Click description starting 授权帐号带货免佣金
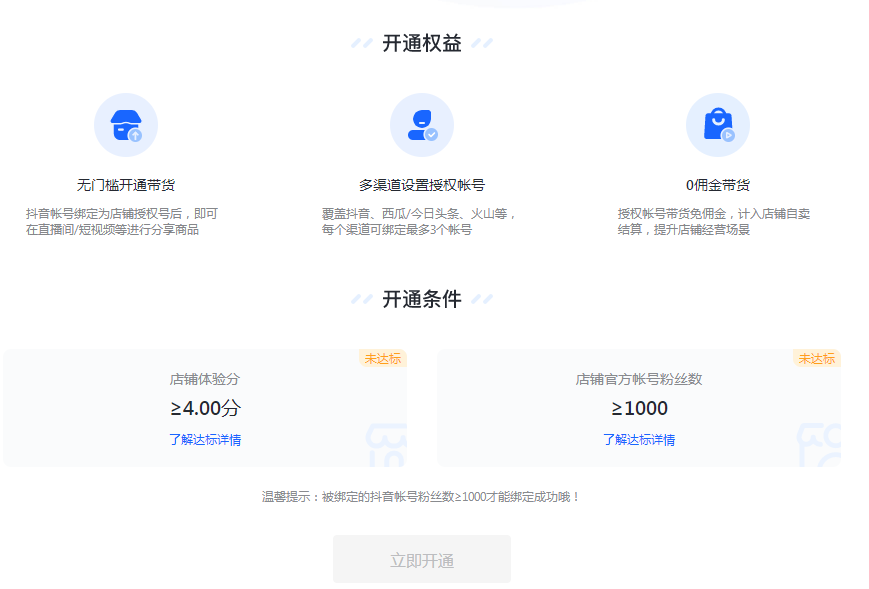Image resolution: width=869 pixels, height=589 pixels. pos(714,222)
